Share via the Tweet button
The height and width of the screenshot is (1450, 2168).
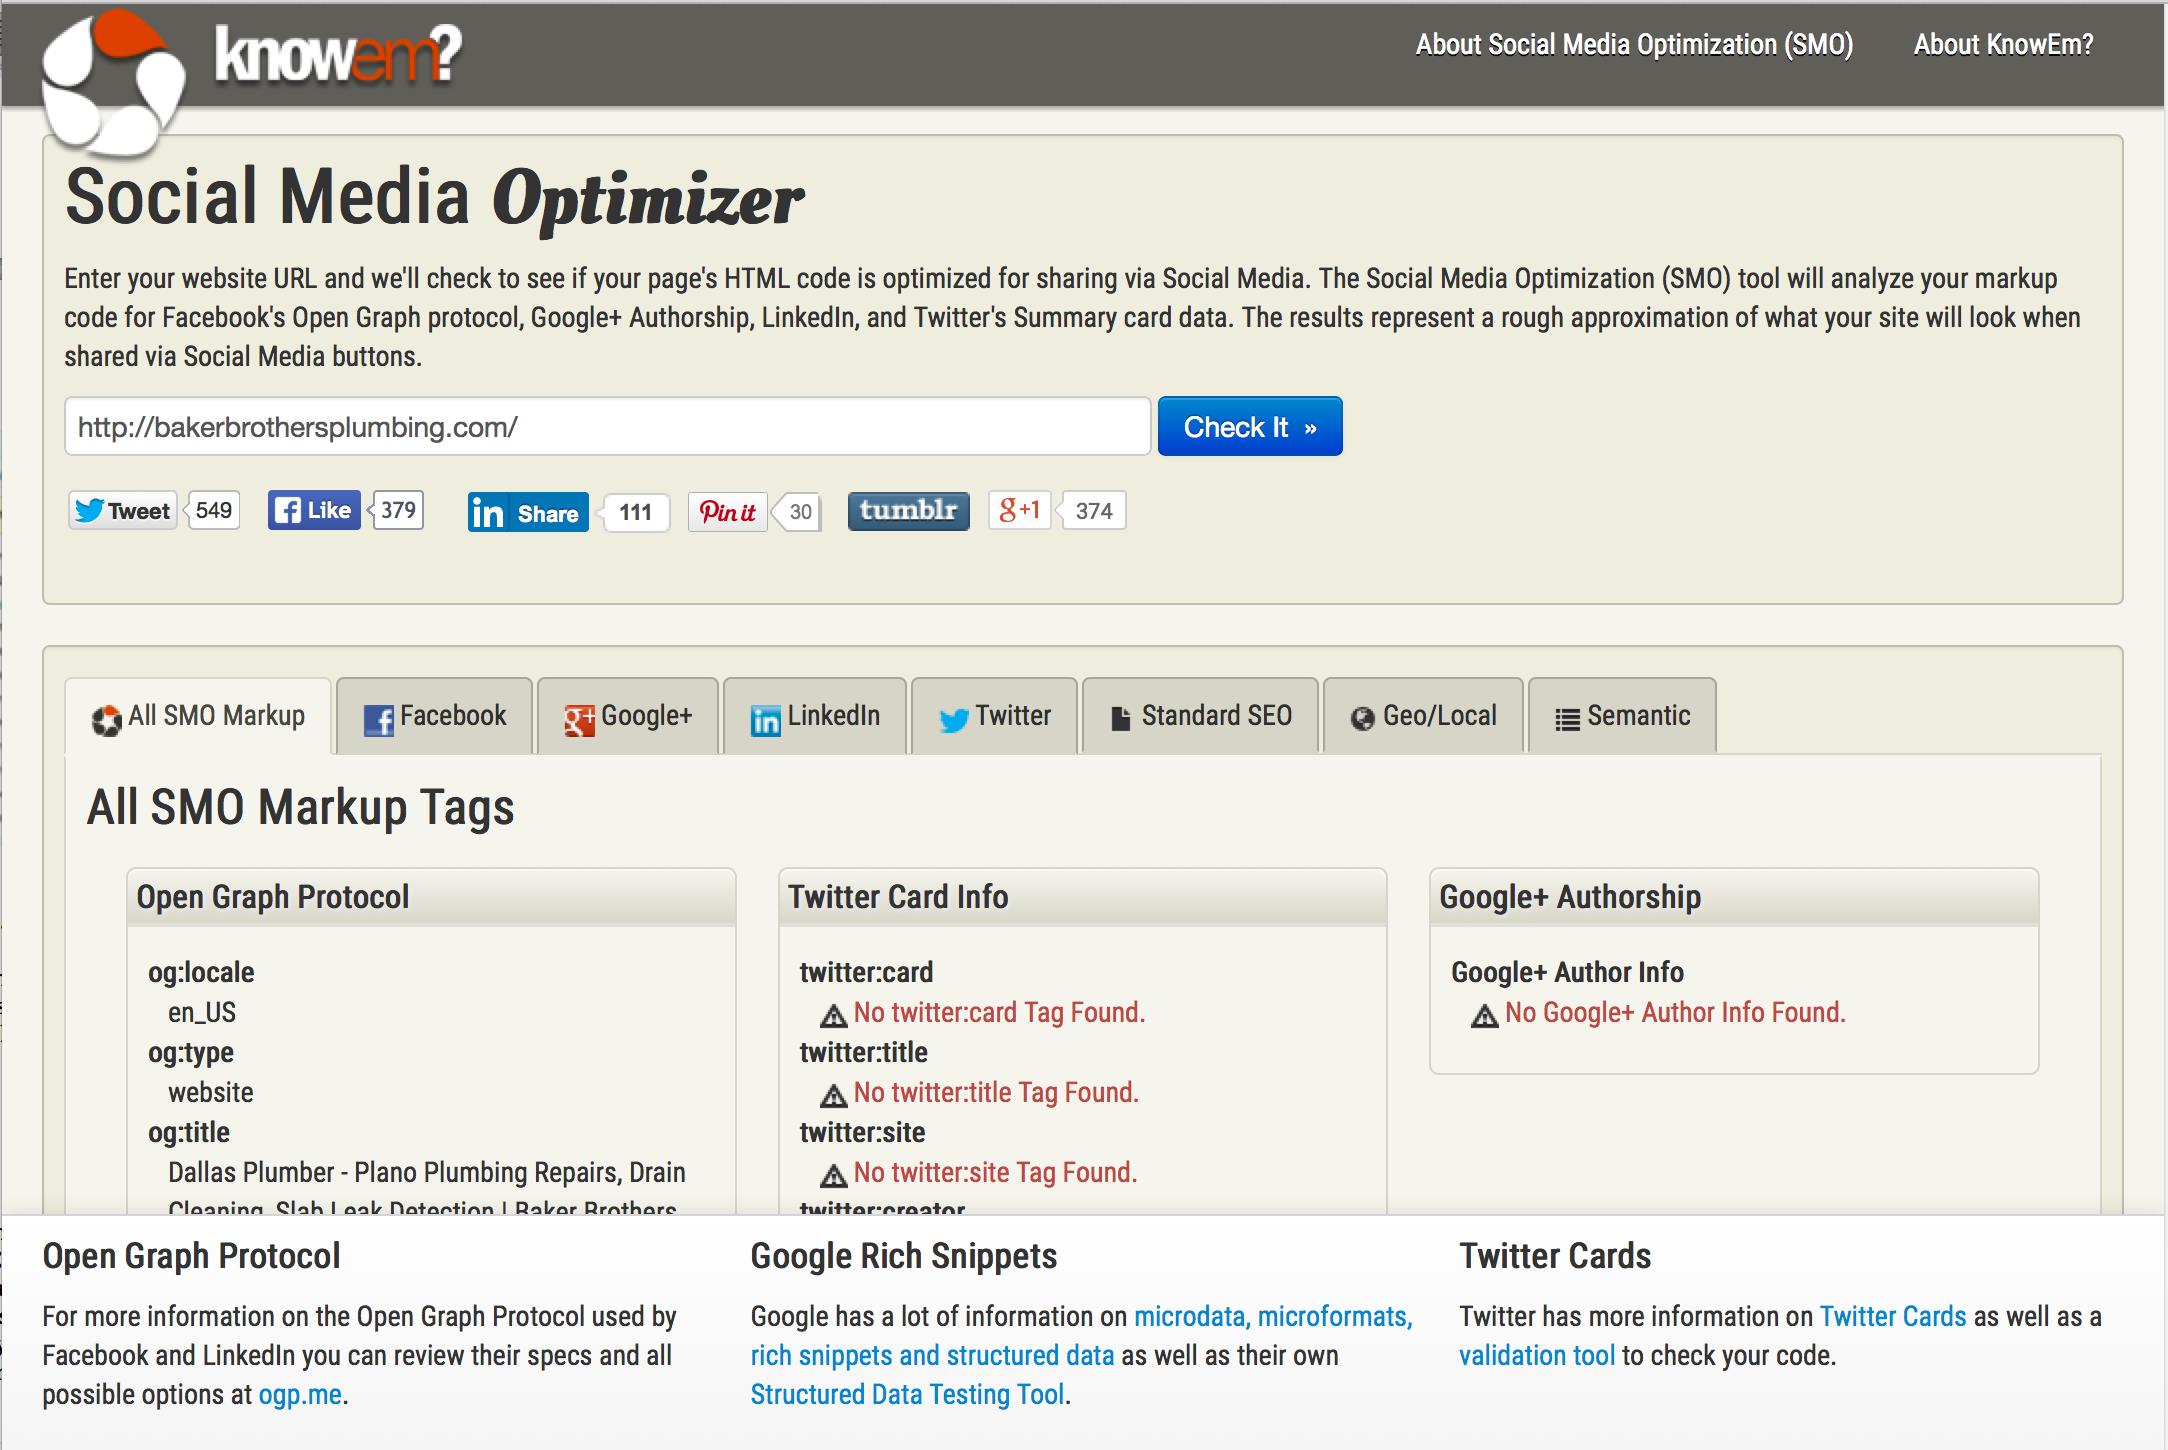(x=123, y=511)
